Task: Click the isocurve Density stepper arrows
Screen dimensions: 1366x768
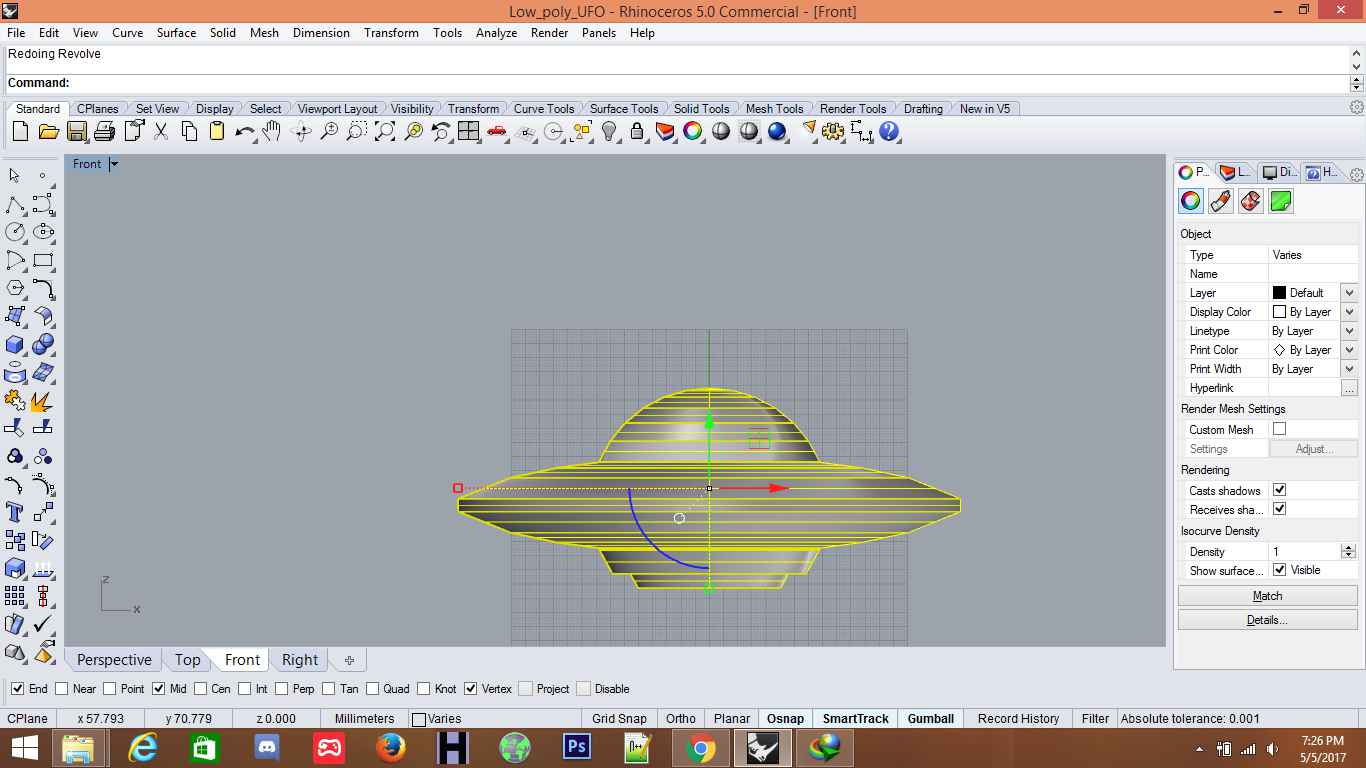Action: [1348, 552]
